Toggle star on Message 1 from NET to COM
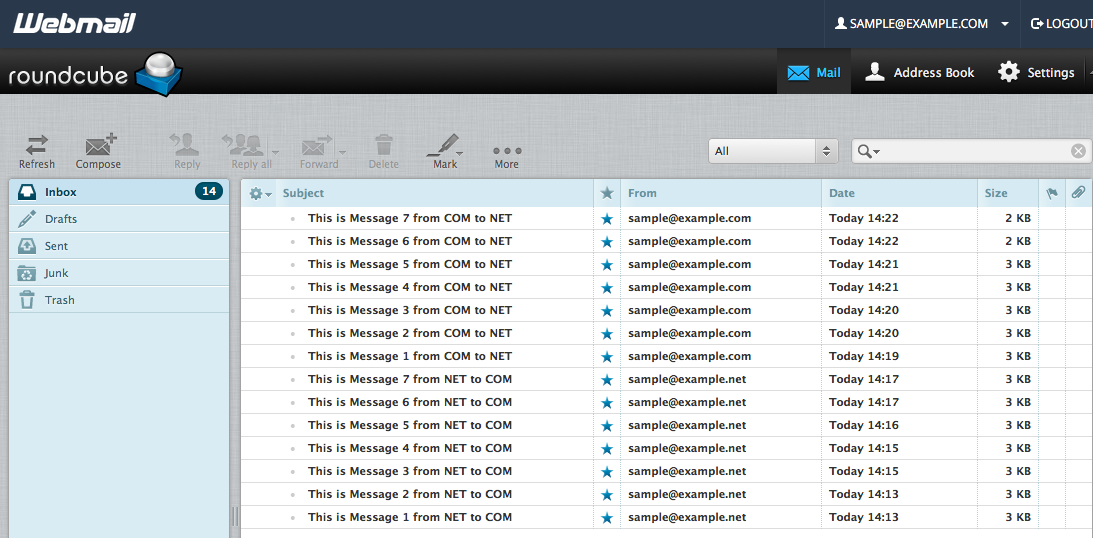This screenshot has width=1093, height=538. (x=607, y=518)
